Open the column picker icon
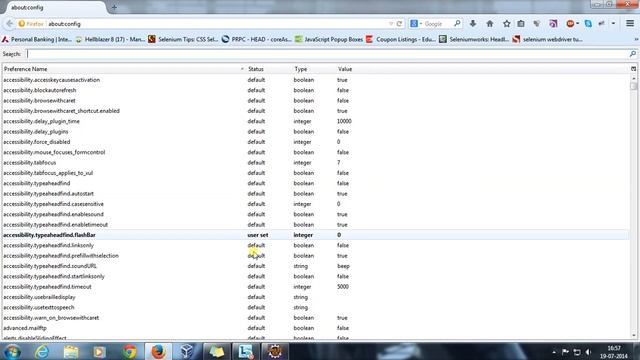 point(633,69)
